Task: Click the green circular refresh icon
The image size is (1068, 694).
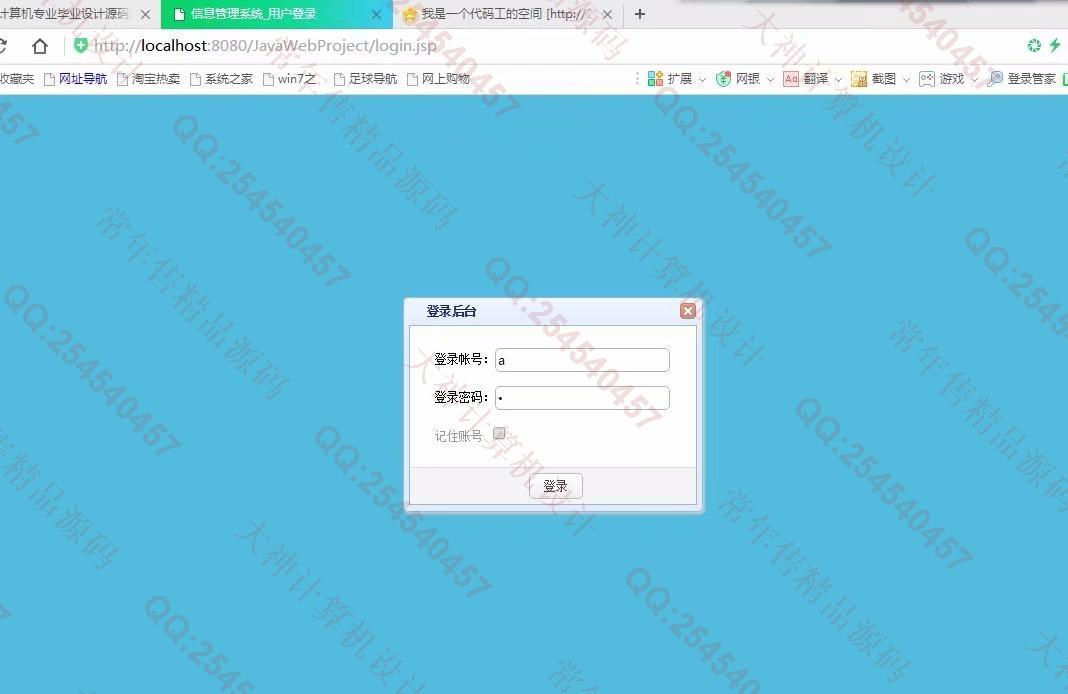Action: click(x=1034, y=45)
